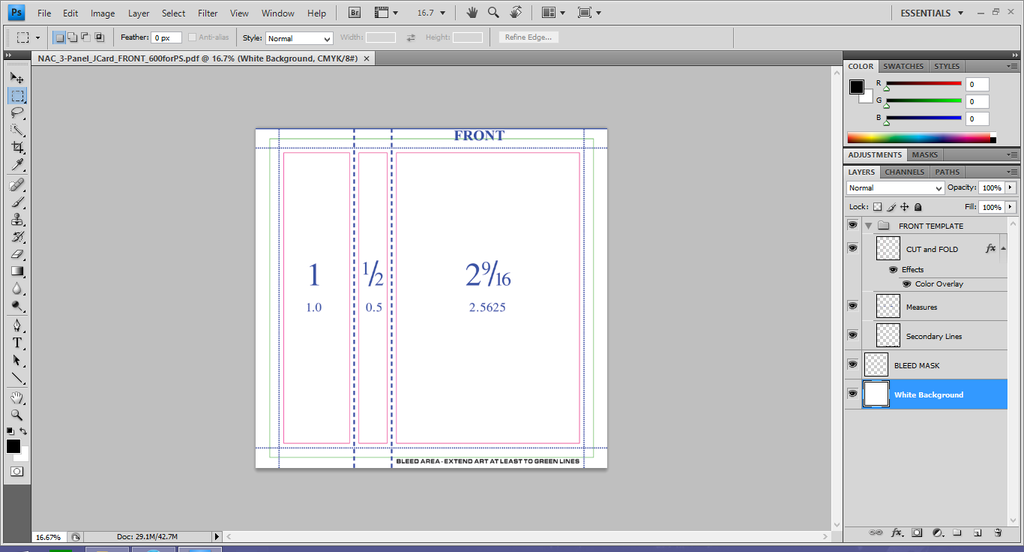
Task: Collapse the FRONT TEMPLATE layer group
Action: (868, 226)
